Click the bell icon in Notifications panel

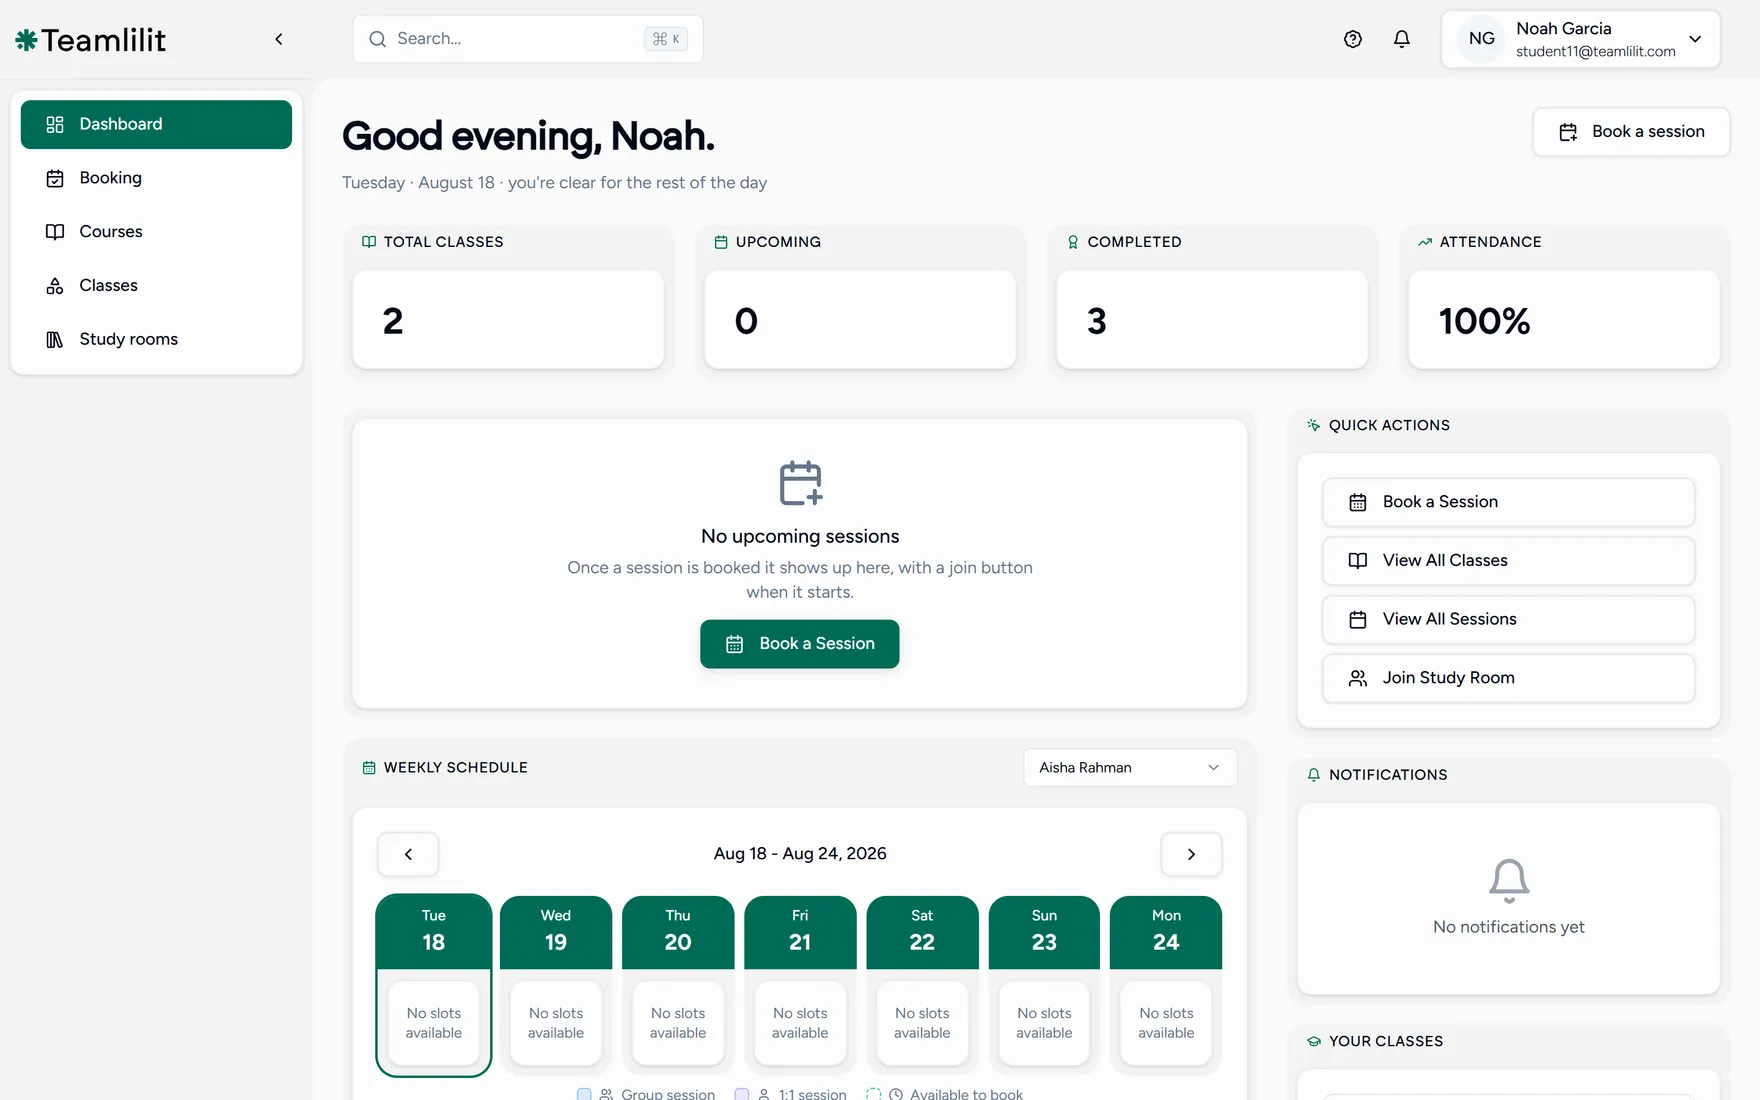(x=1509, y=880)
